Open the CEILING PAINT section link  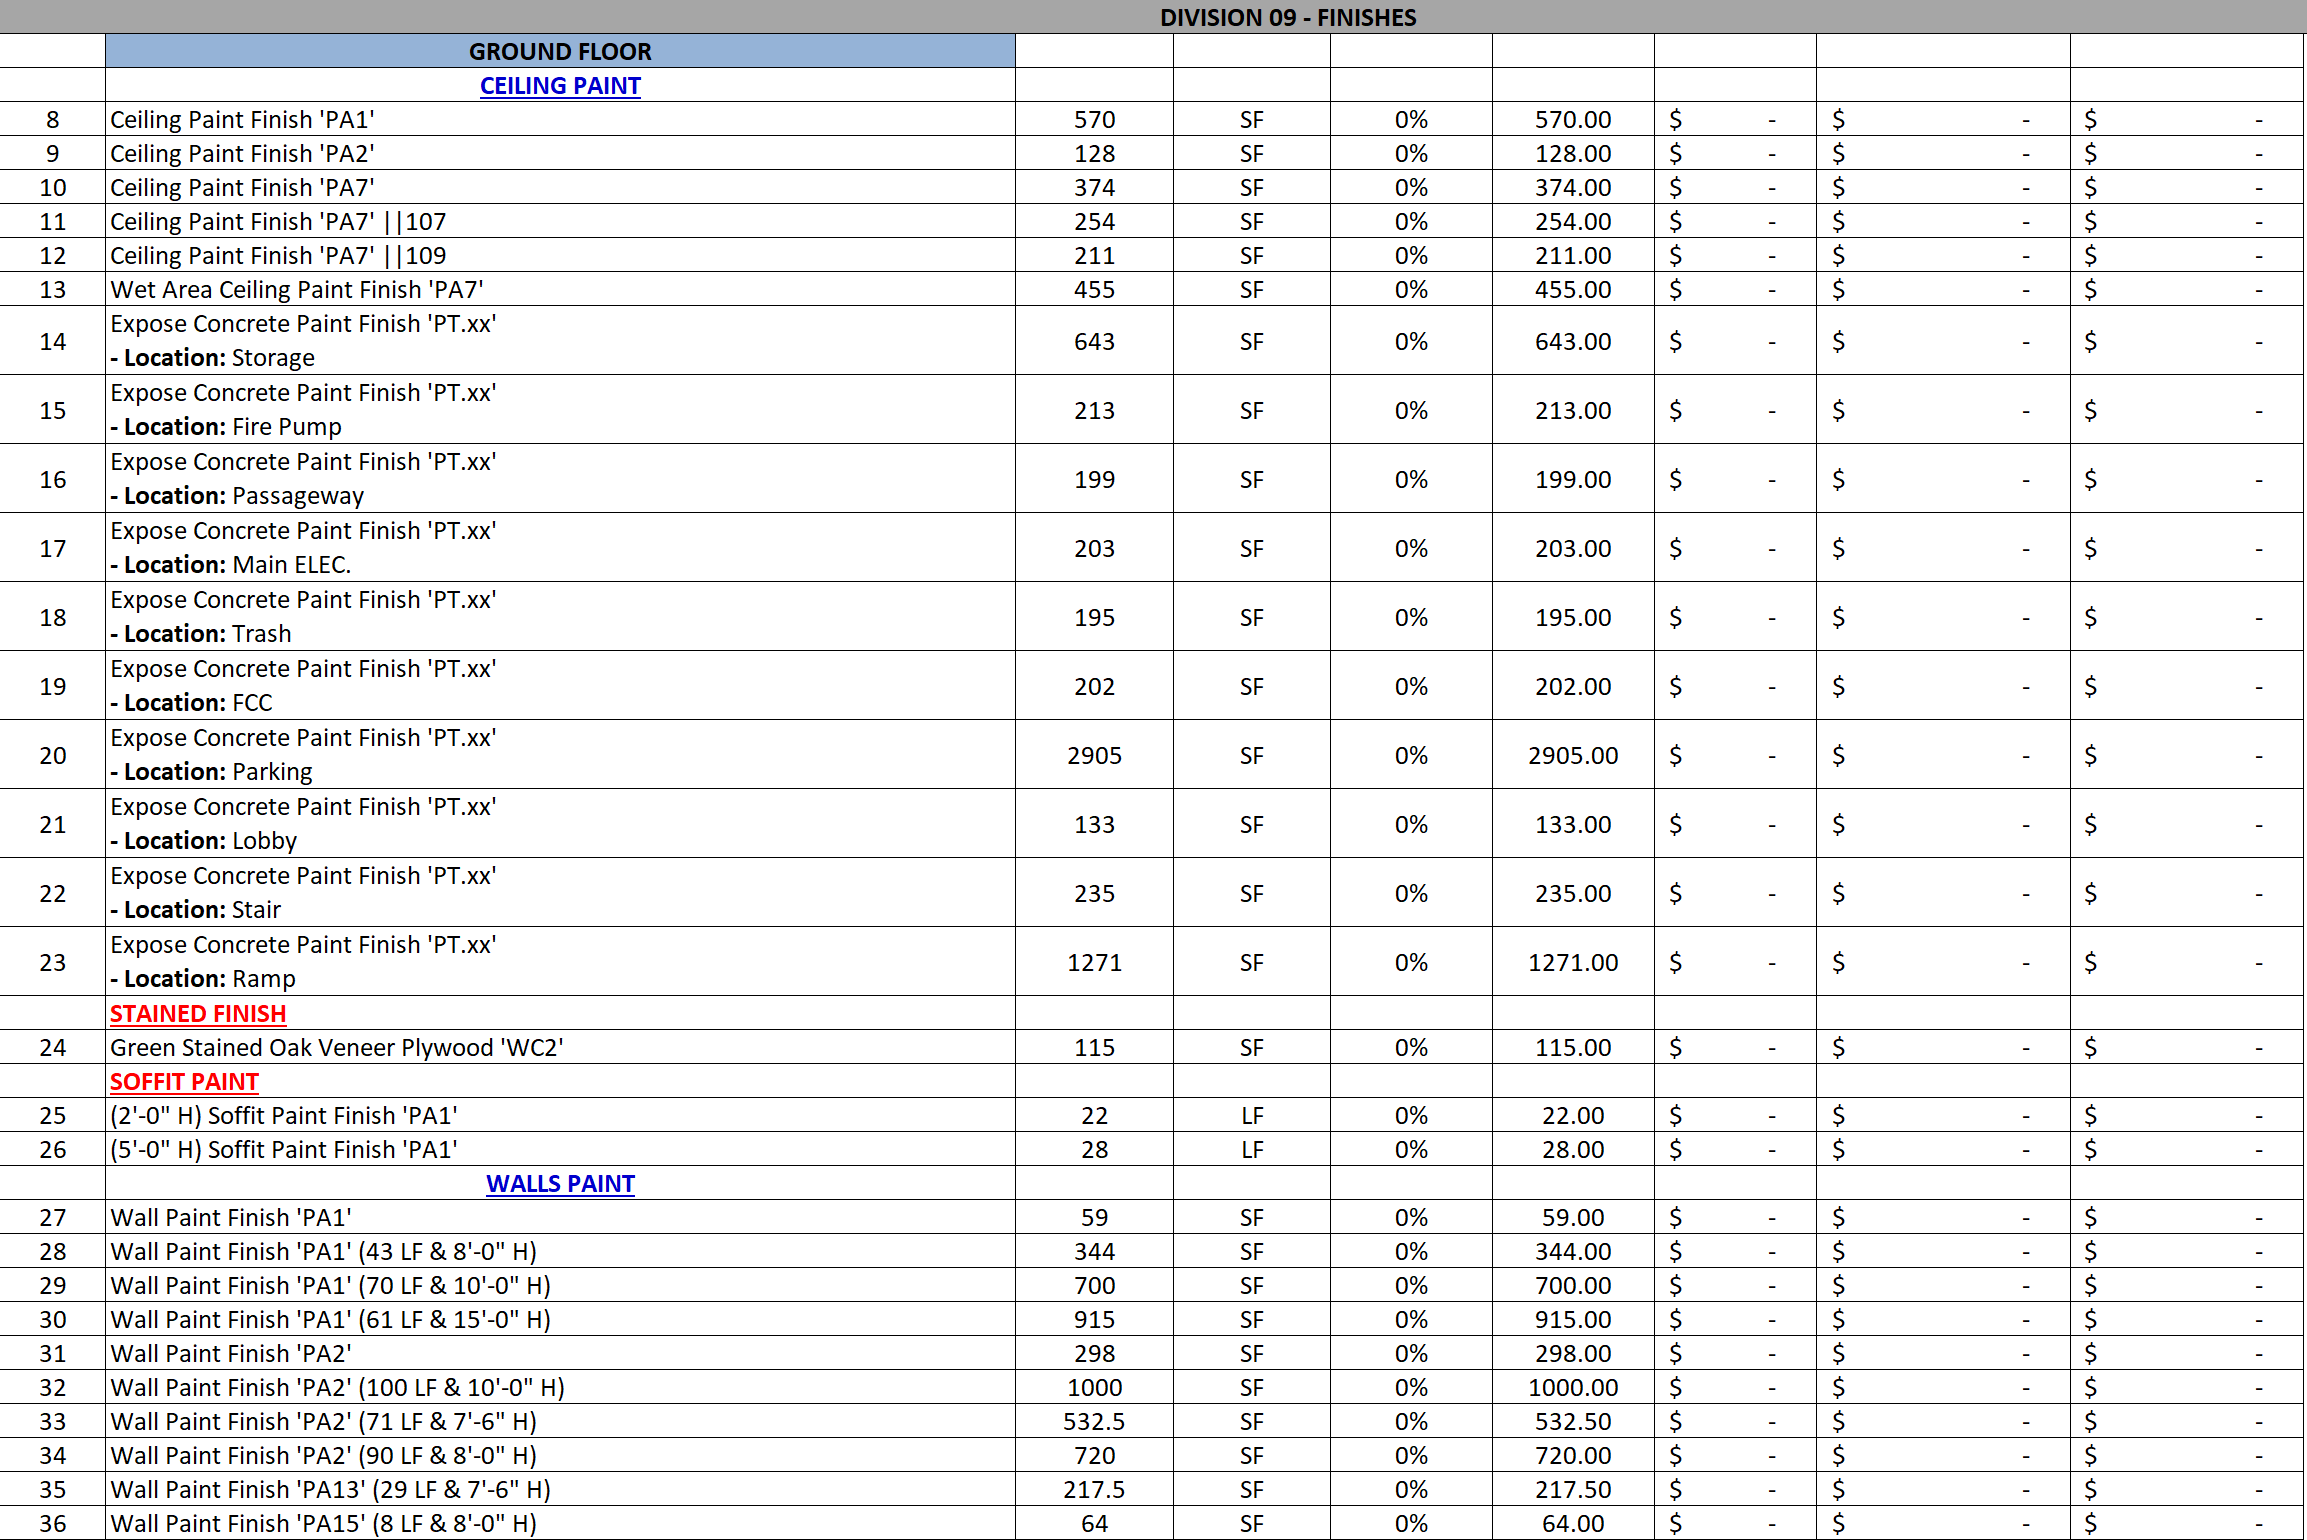[560, 86]
